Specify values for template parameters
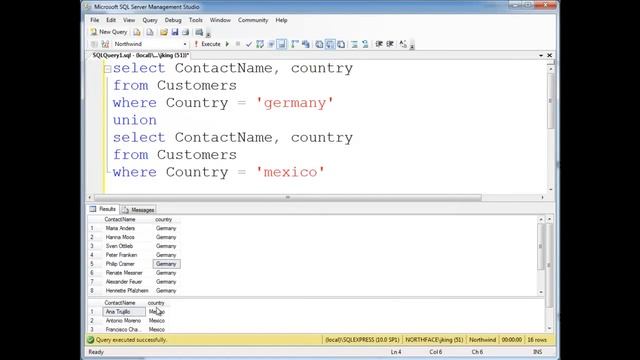The width and height of the screenshot is (640, 360). (x=403, y=44)
